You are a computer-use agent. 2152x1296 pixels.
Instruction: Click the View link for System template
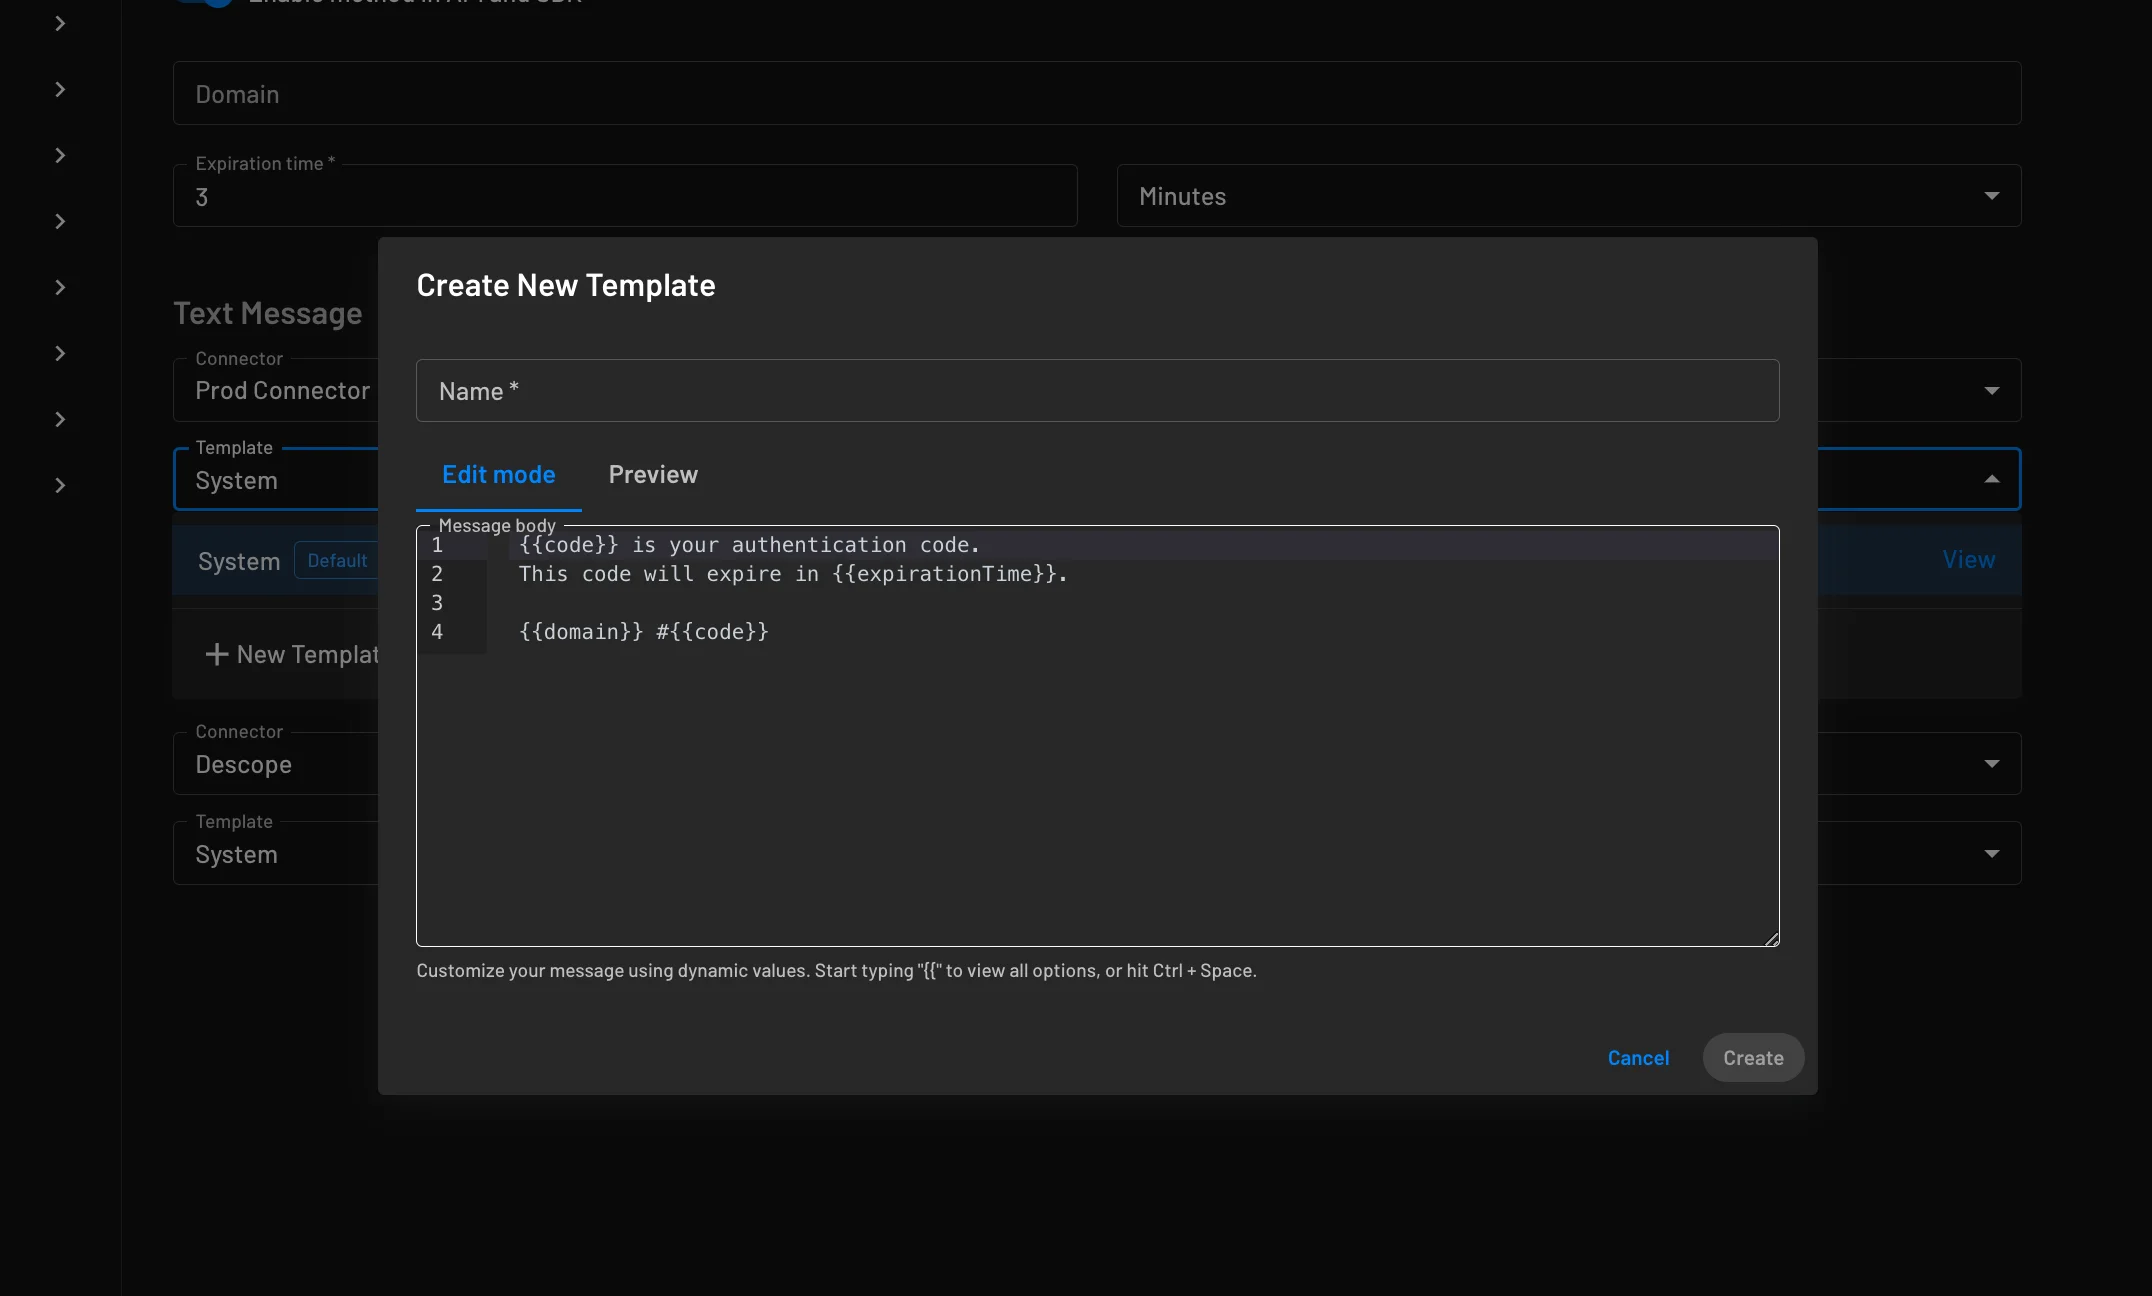click(x=1969, y=558)
